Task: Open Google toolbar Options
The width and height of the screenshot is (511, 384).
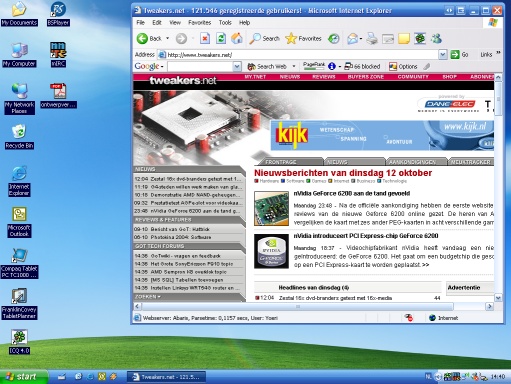Action: (x=403, y=66)
